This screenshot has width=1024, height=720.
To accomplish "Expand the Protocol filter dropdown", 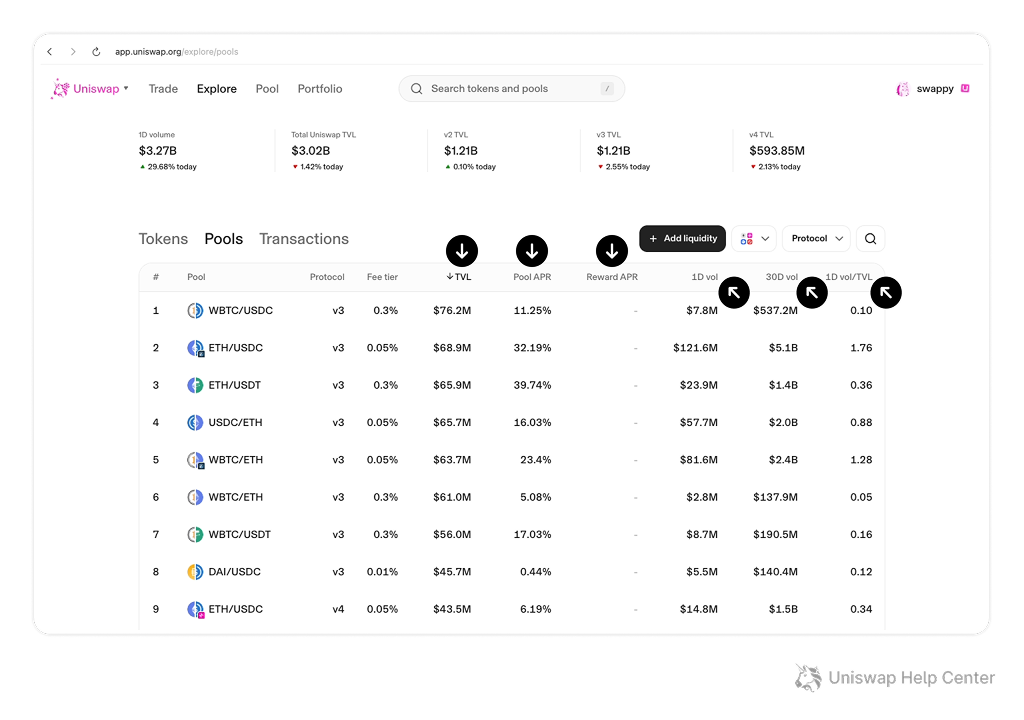I will 816,238.
